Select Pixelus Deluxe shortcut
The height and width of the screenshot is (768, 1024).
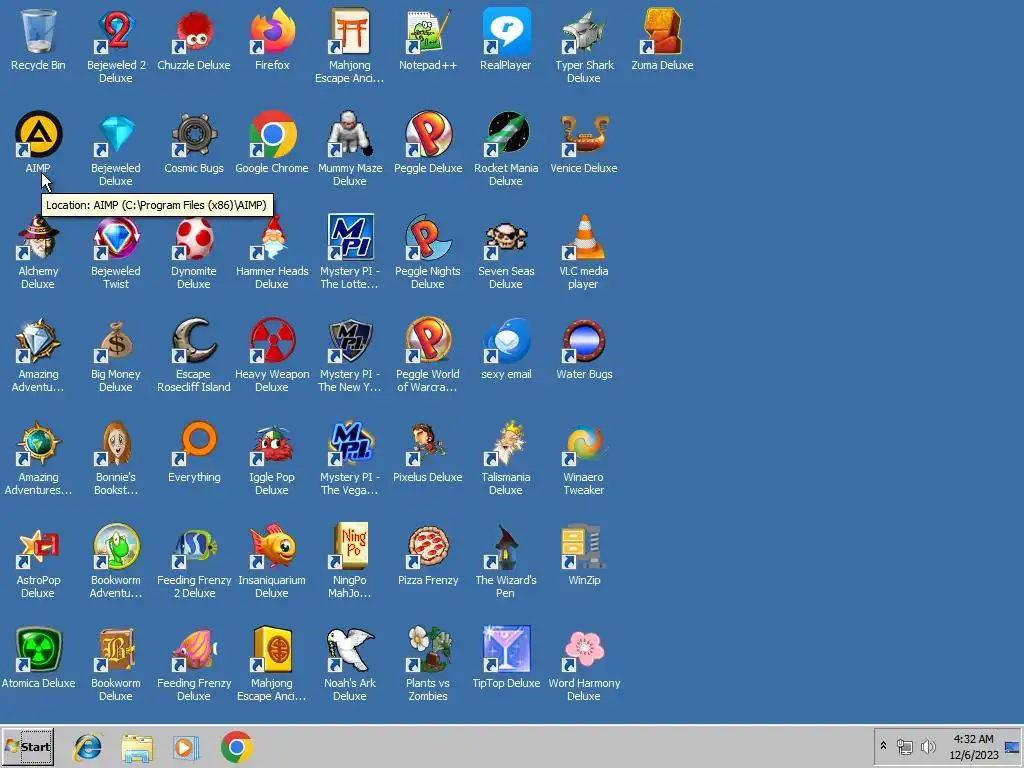428,444
